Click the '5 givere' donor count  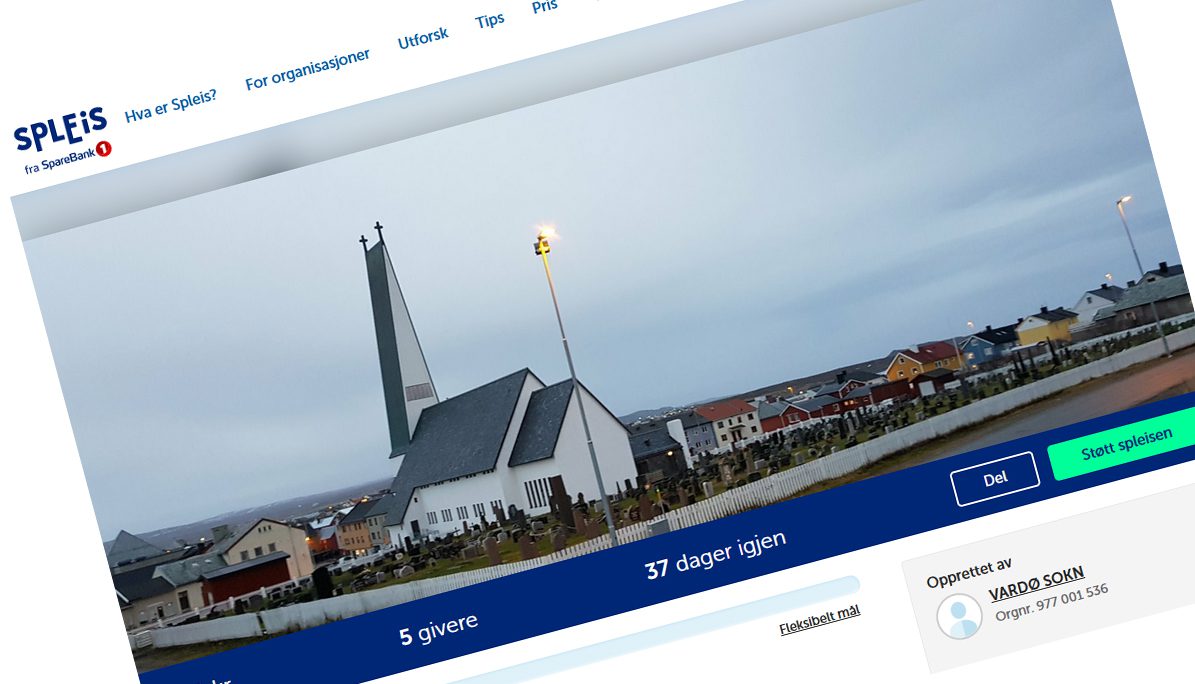[438, 628]
